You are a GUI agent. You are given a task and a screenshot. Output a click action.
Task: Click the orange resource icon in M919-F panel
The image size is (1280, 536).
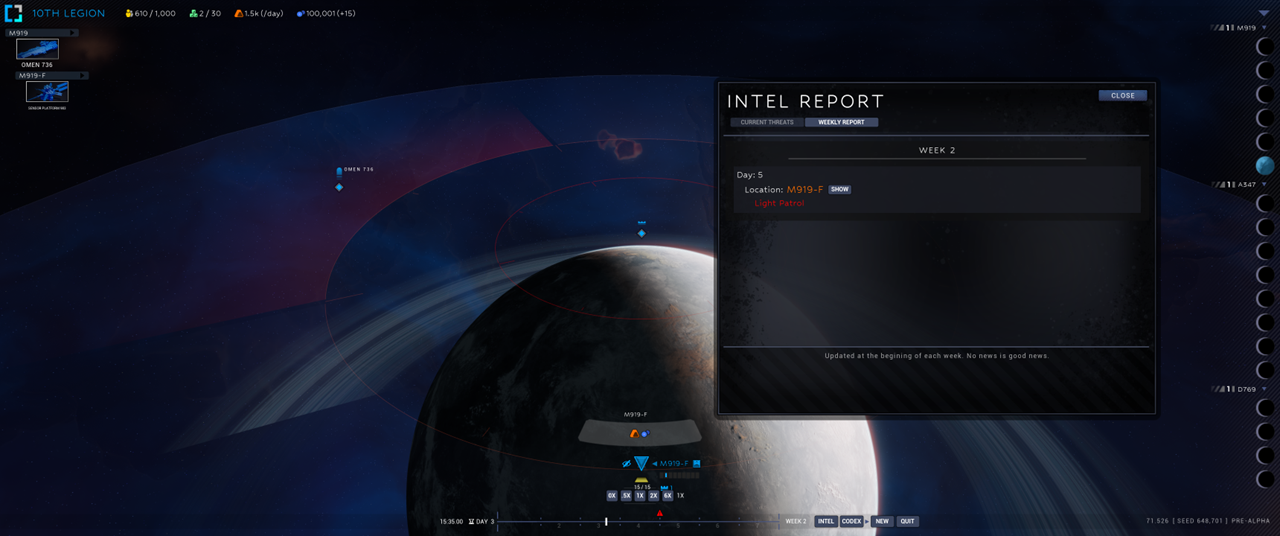tap(634, 433)
